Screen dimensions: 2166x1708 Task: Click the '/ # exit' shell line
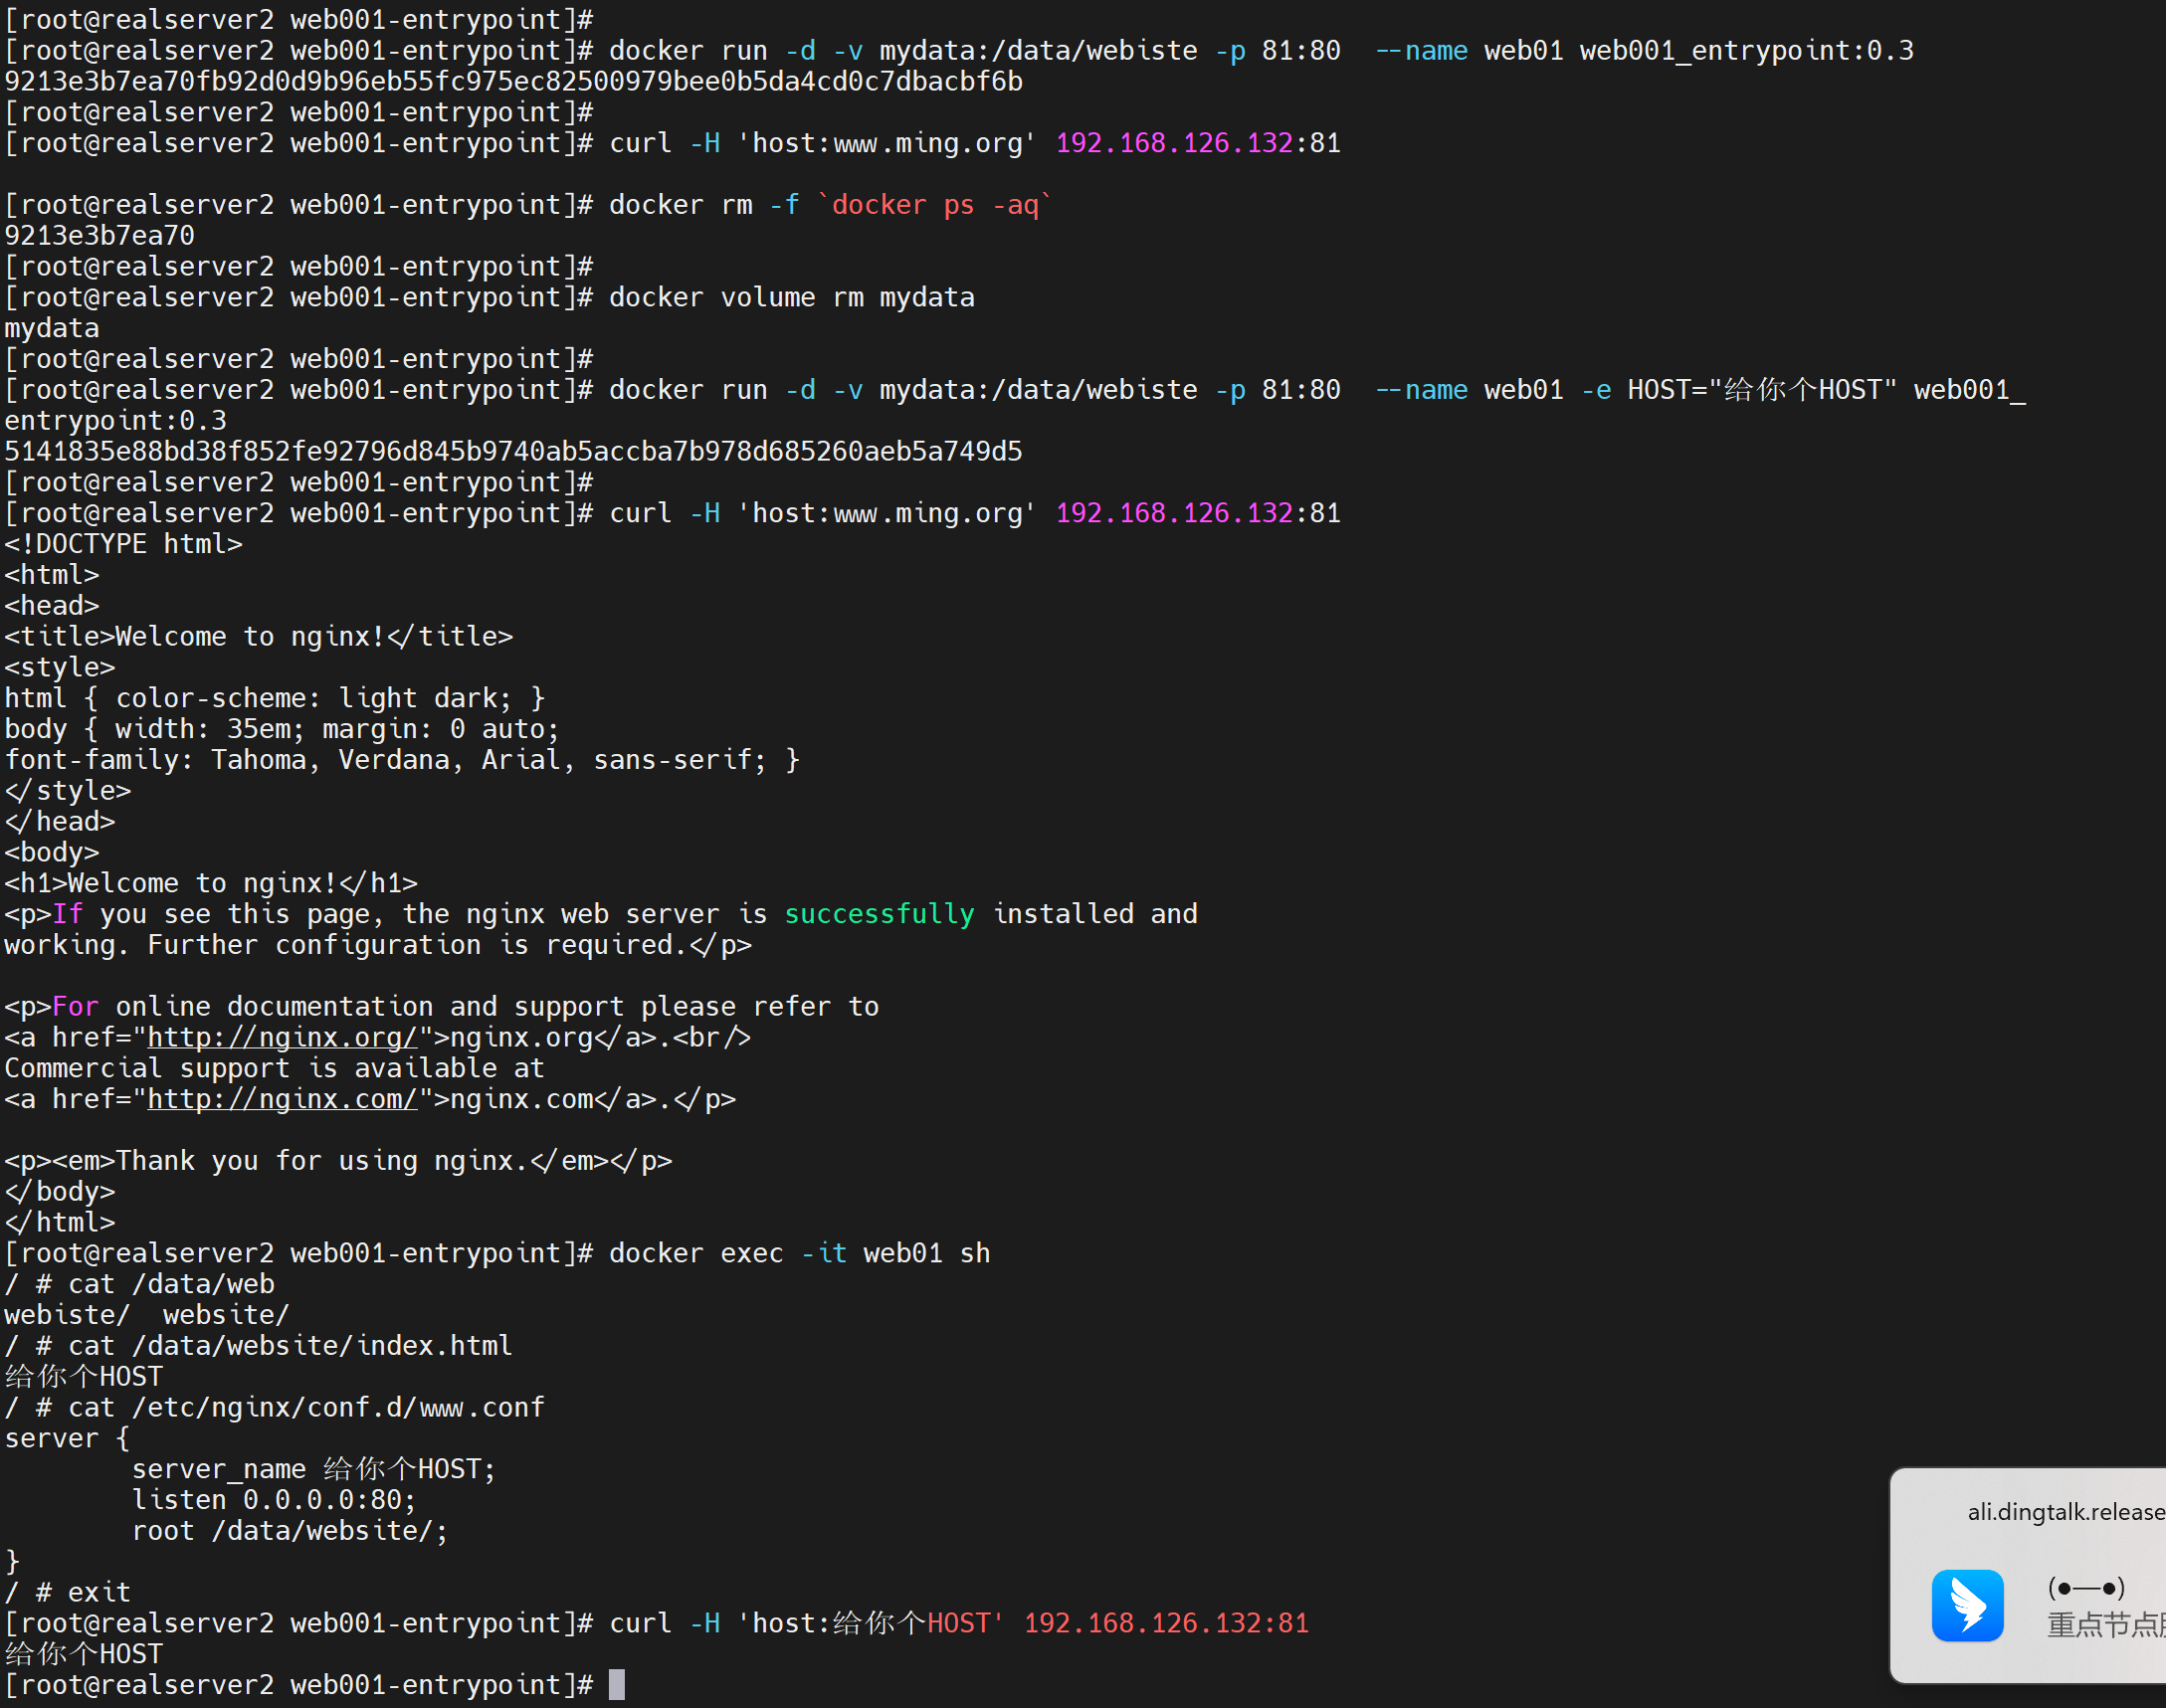(x=68, y=1593)
